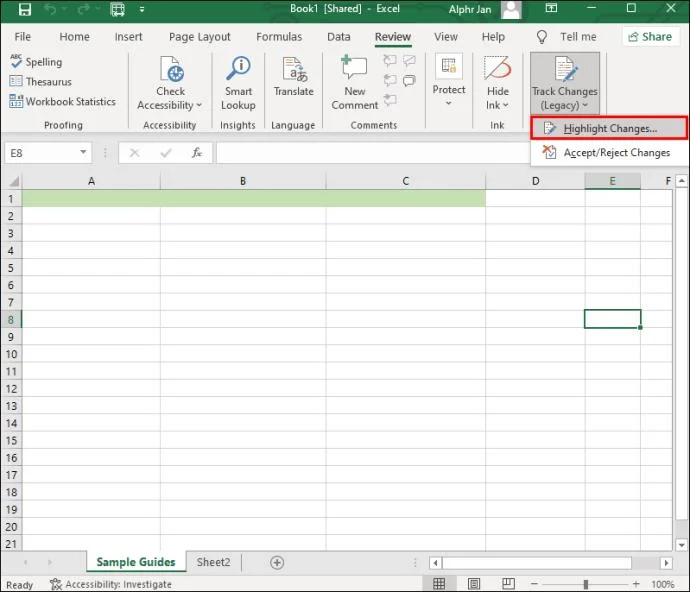Click the user account avatar icon
Screen dimensions: 690x592
(511, 9)
